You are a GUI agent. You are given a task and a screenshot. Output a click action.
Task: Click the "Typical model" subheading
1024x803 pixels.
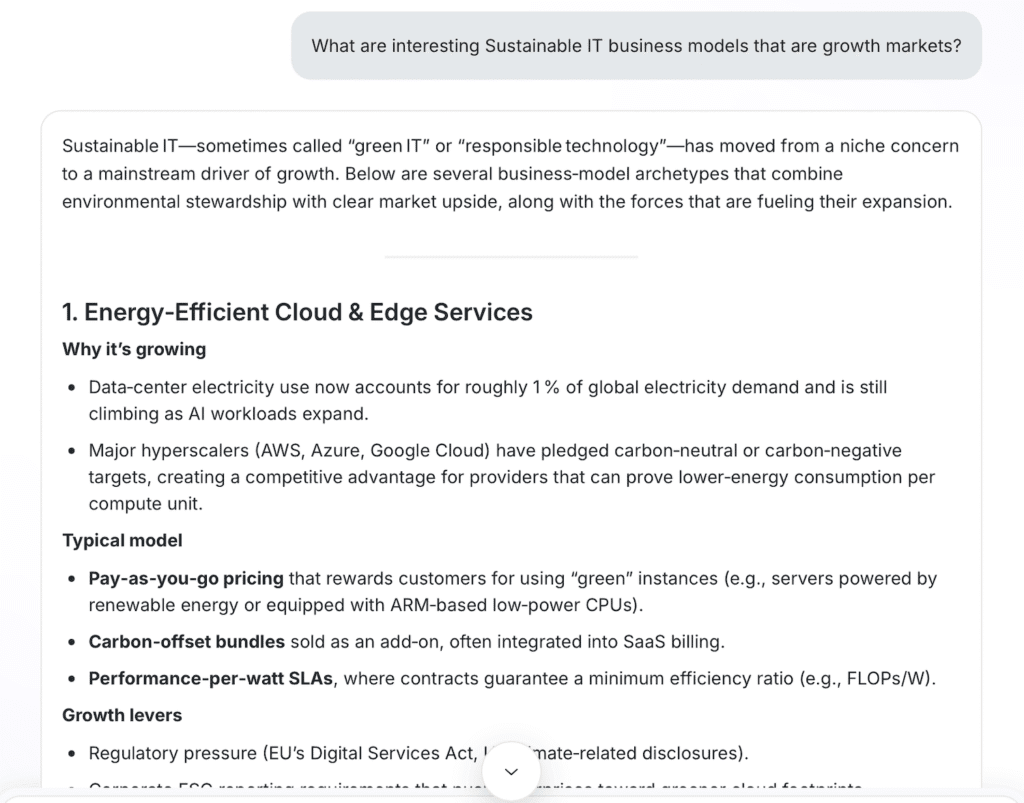(122, 540)
